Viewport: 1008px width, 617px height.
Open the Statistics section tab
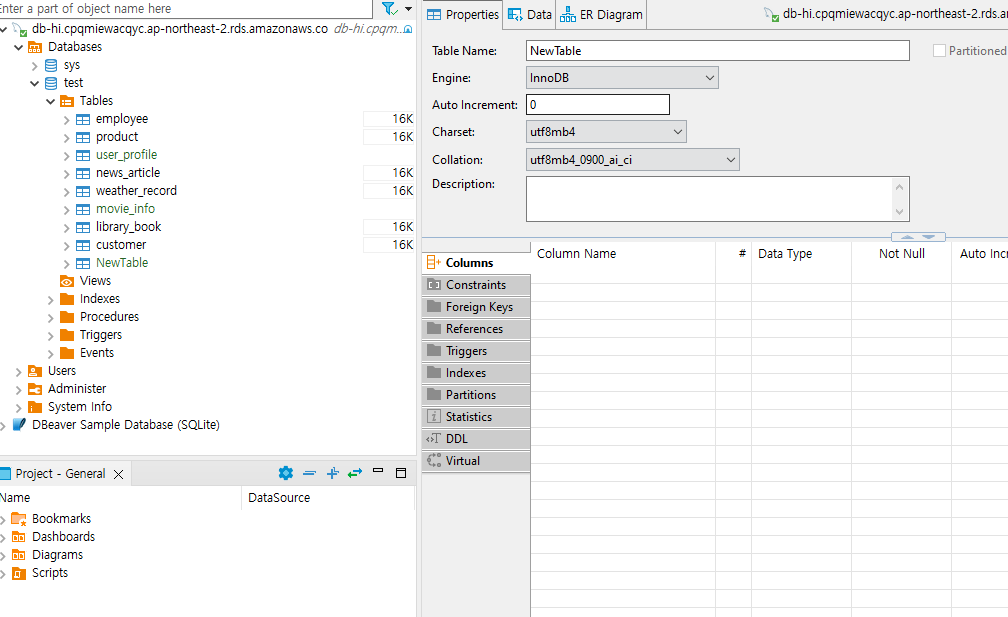tap(476, 417)
